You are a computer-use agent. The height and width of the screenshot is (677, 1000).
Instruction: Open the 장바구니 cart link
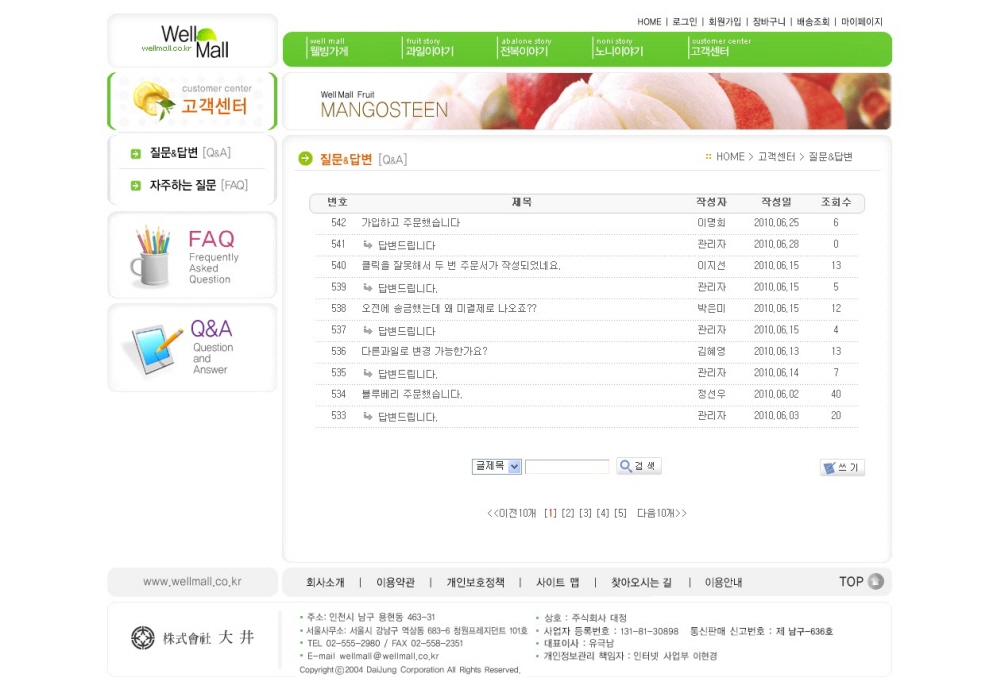pos(769,21)
